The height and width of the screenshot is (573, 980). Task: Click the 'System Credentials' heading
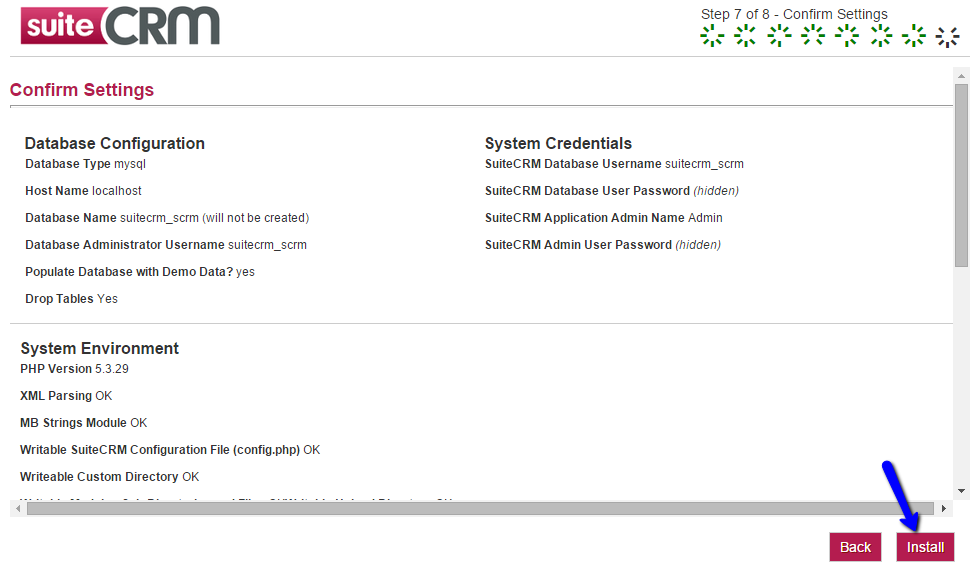(558, 143)
